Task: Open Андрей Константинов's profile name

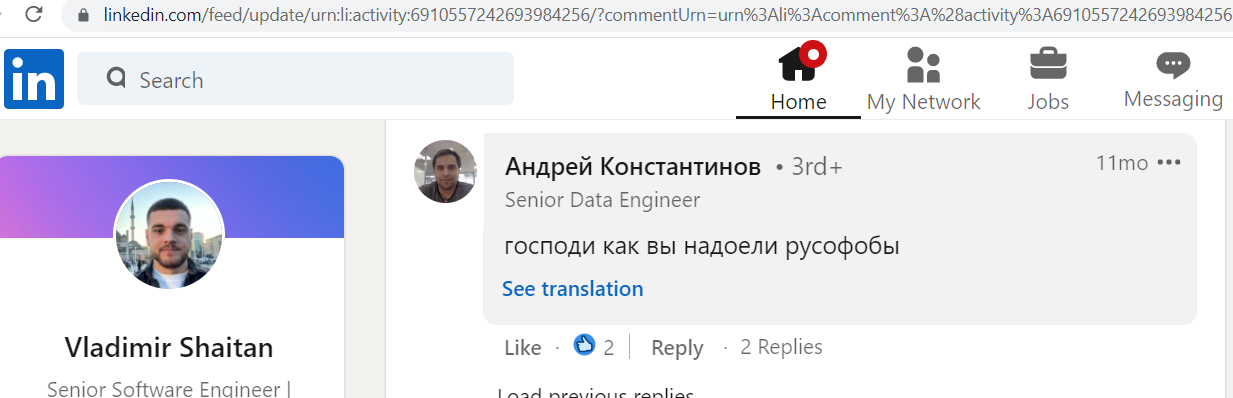Action: (633, 167)
